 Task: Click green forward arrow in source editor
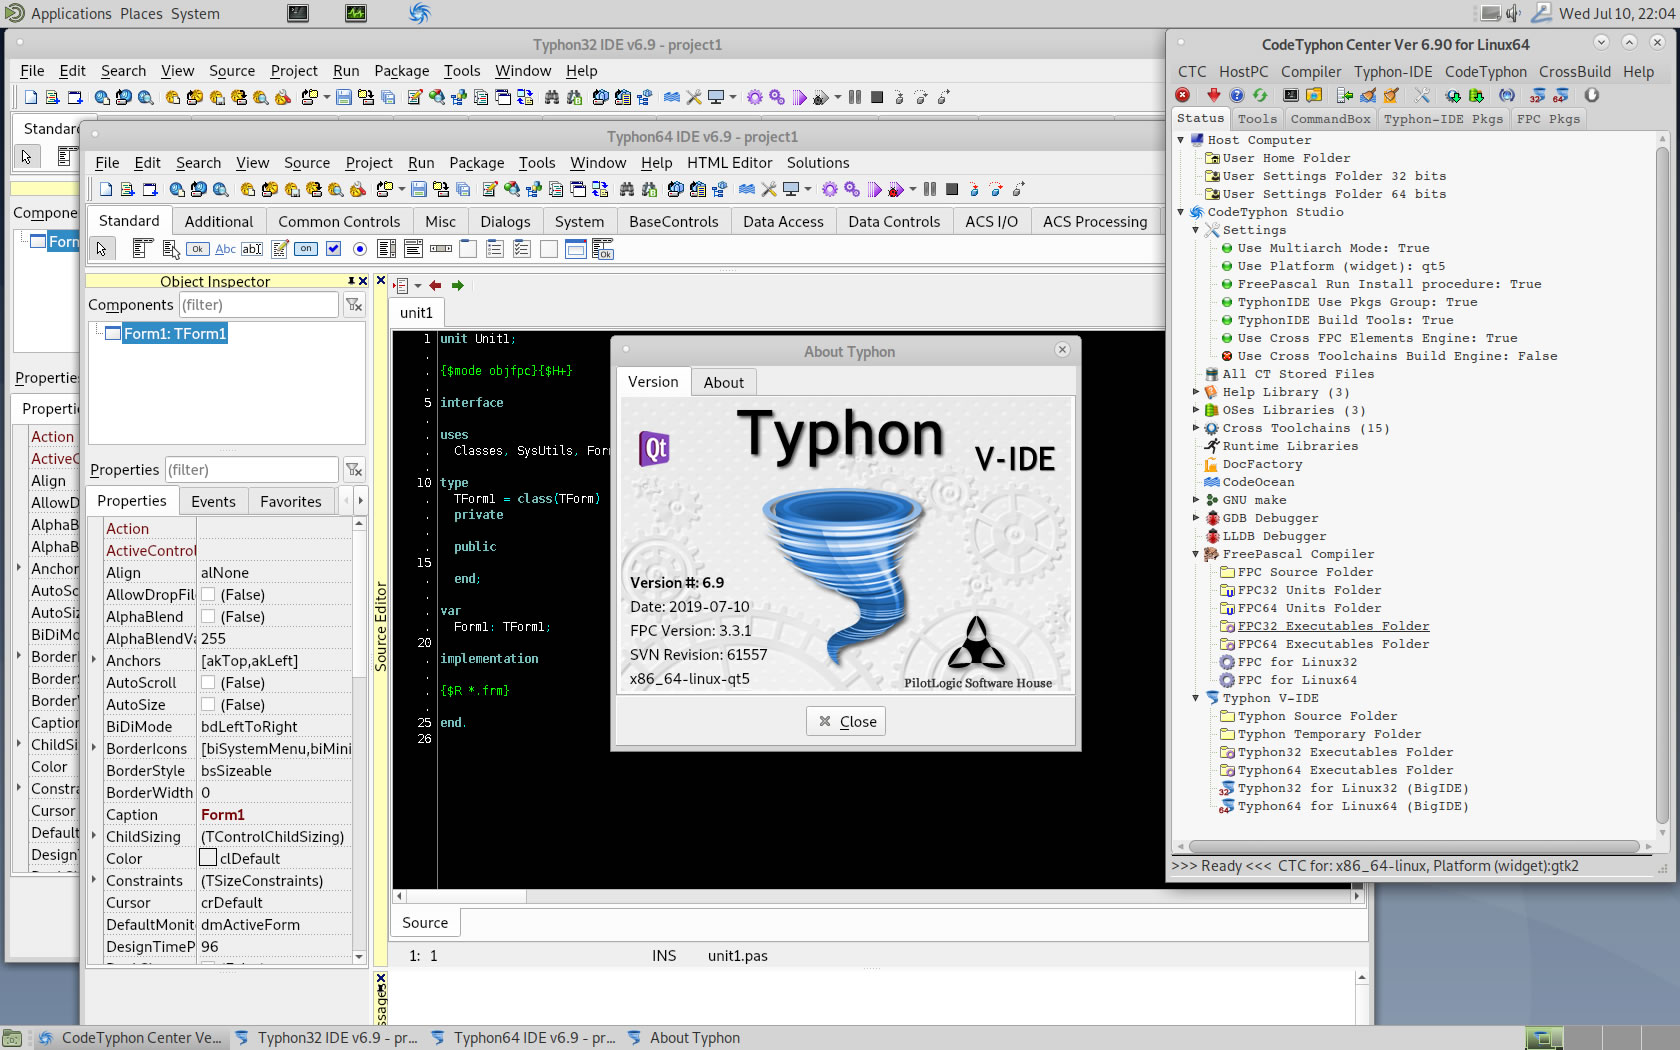pos(458,286)
